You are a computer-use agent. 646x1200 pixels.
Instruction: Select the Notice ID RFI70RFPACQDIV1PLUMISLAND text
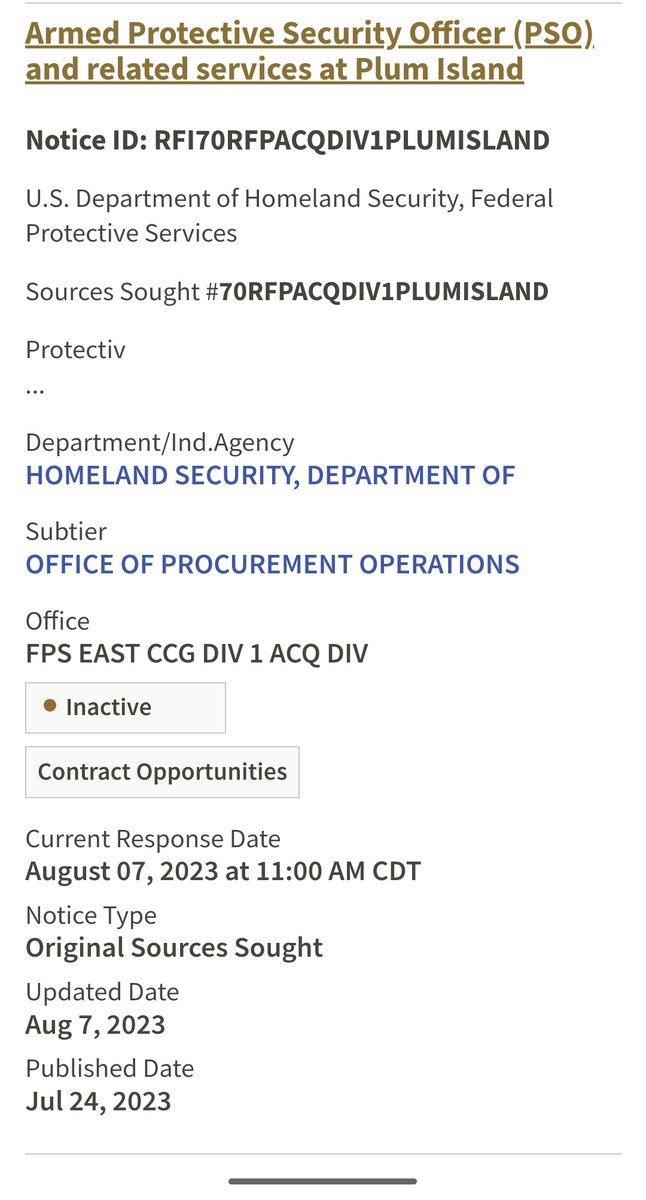click(287, 140)
